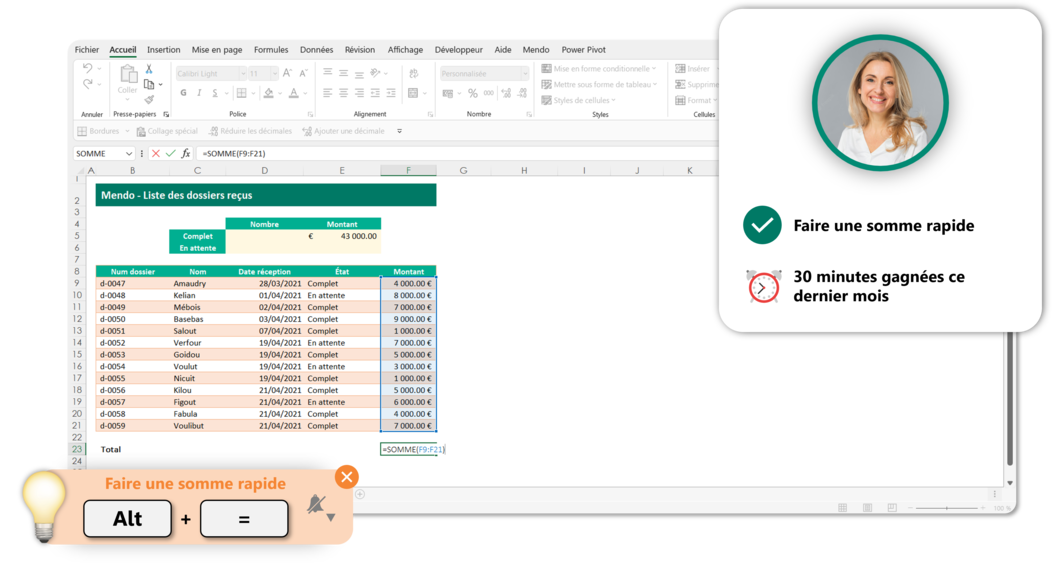
Task: Select the column F header
Action: click(x=408, y=170)
